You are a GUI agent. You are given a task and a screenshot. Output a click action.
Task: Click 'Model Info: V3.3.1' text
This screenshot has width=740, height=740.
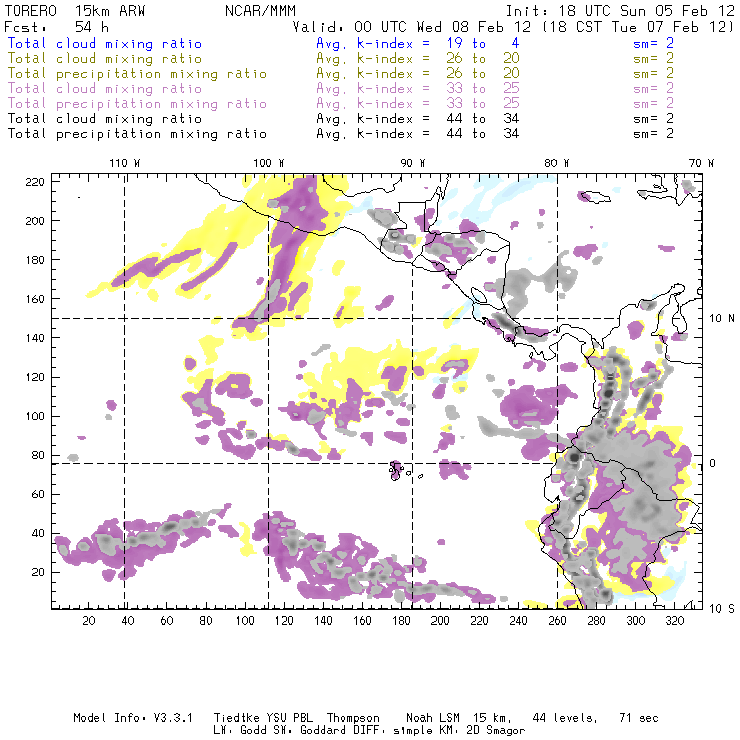[x=133, y=718]
